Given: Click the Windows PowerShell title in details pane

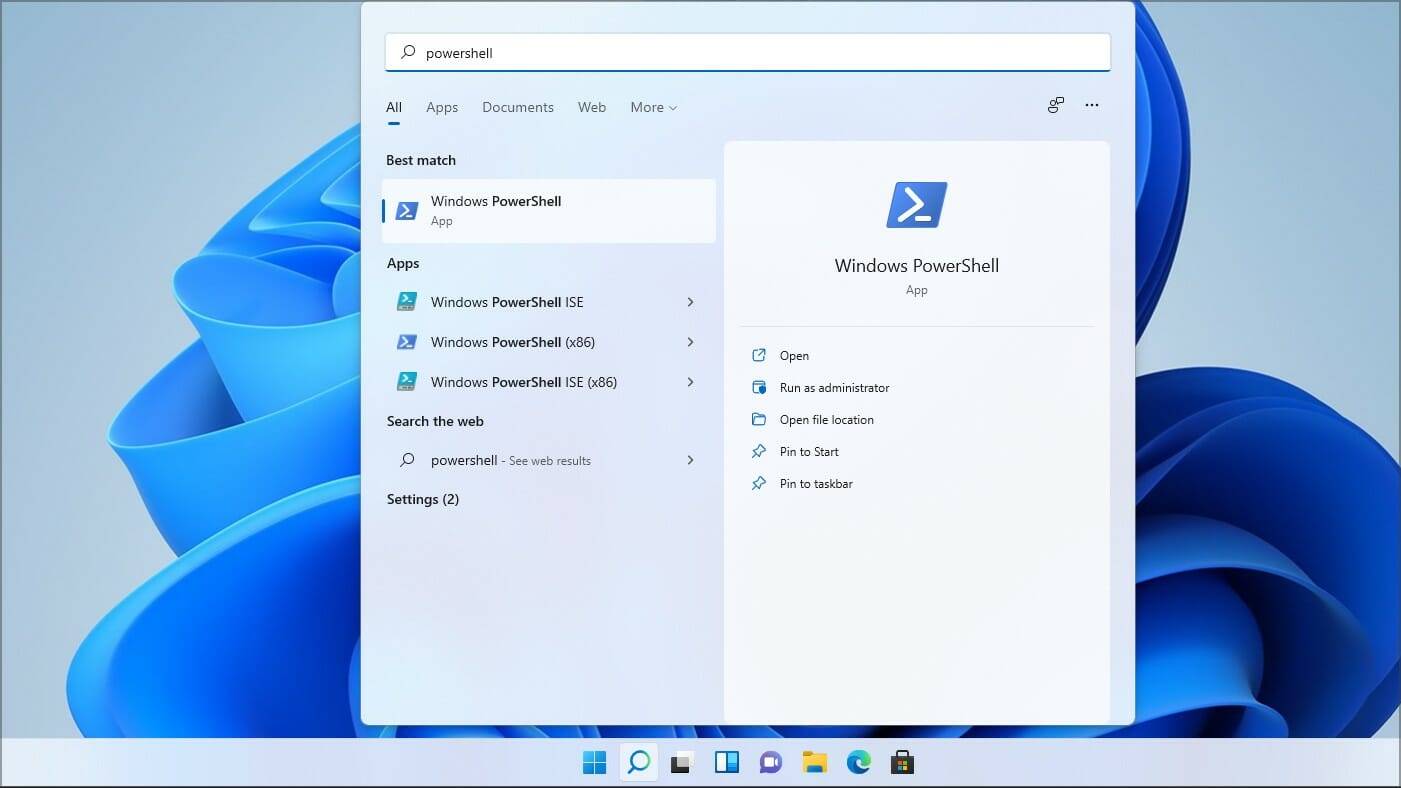Looking at the screenshot, I should point(917,265).
